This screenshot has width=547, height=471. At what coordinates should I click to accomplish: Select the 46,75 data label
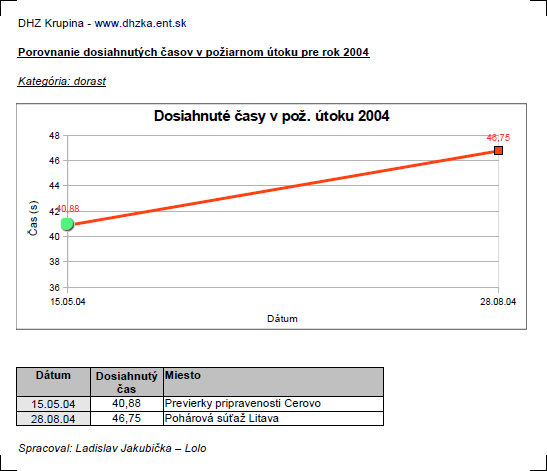coord(498,138)
